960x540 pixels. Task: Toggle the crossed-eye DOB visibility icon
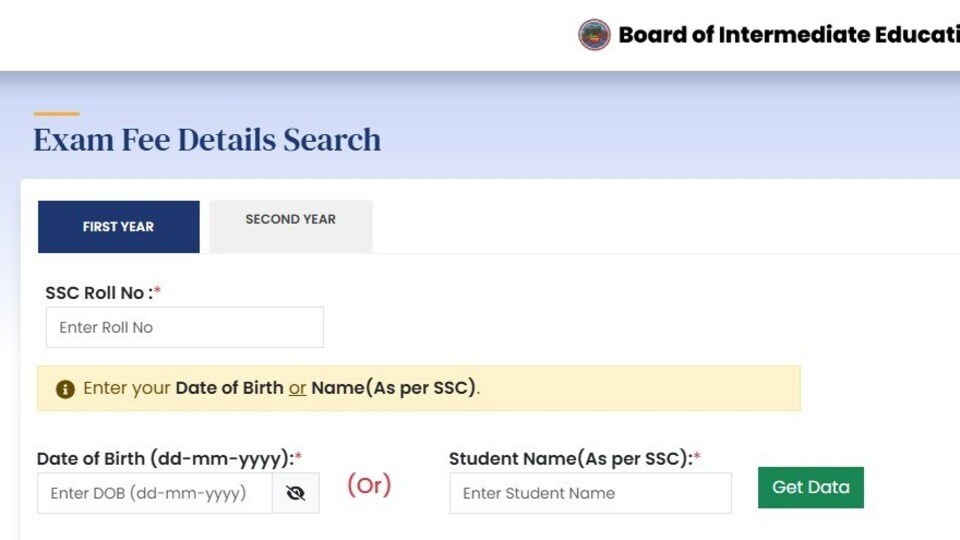(296, 493)
